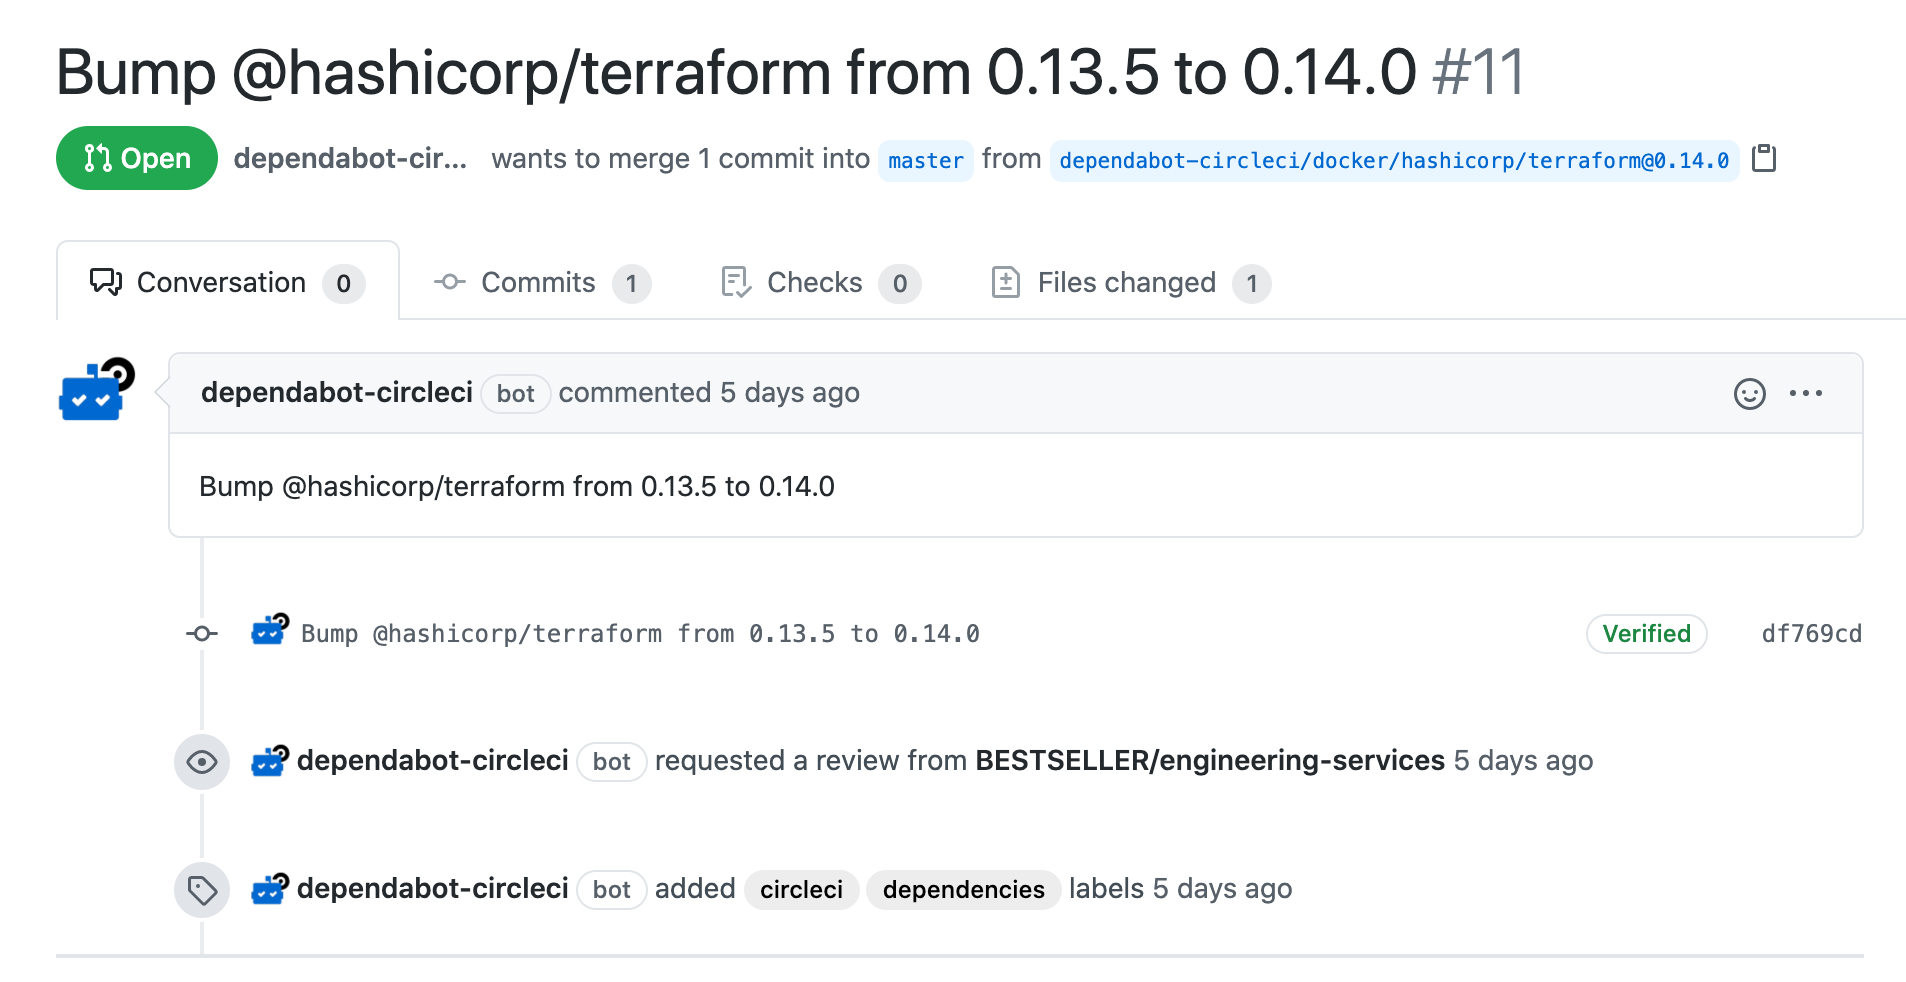
Task: Click the pull request title text
Action: 736,72
